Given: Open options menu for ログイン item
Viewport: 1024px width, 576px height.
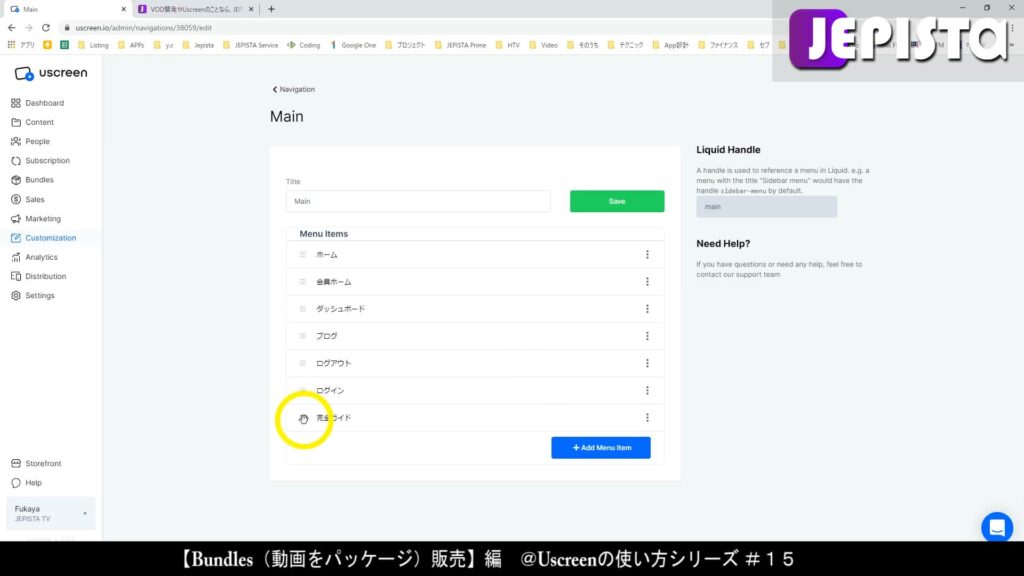Looking at the screenshot, I should coord(647,391).
